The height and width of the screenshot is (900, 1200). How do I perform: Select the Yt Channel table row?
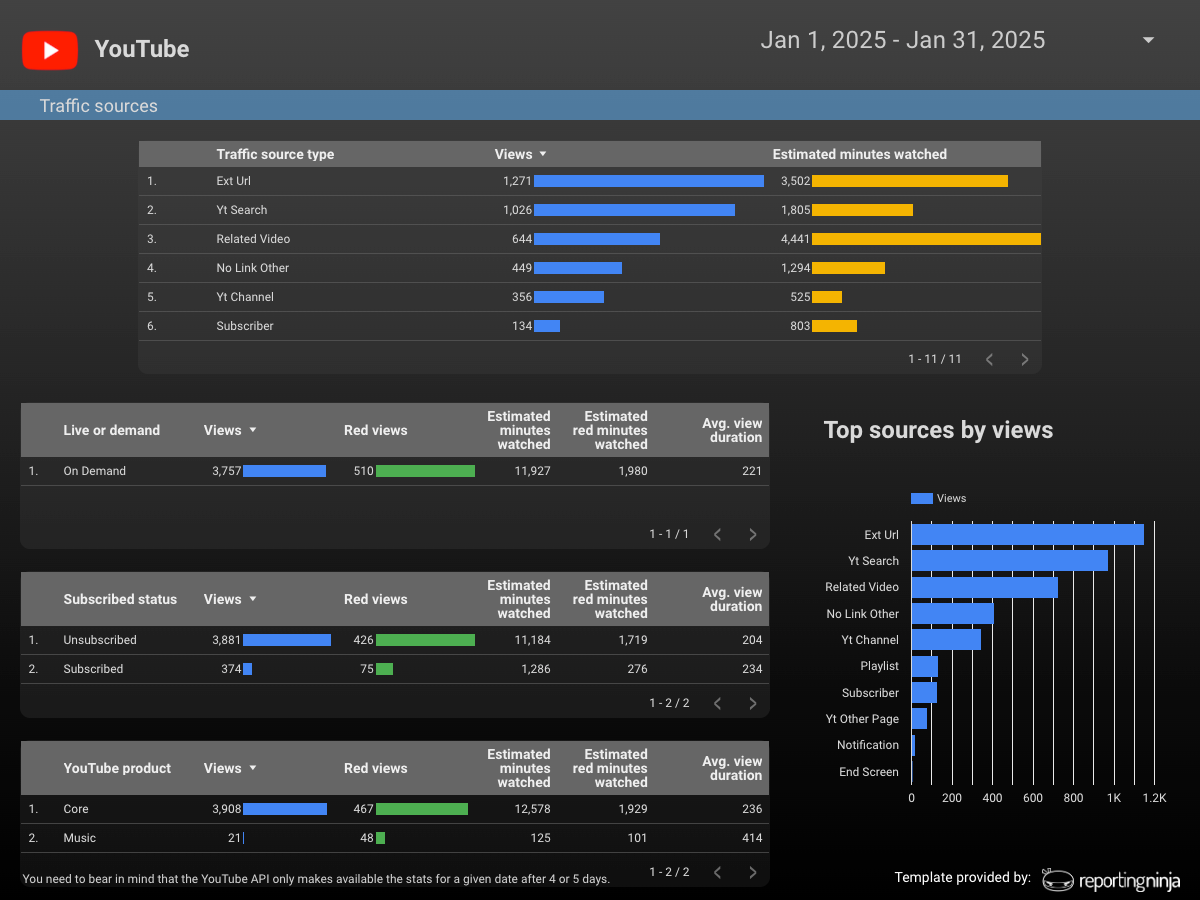[589, 297]
